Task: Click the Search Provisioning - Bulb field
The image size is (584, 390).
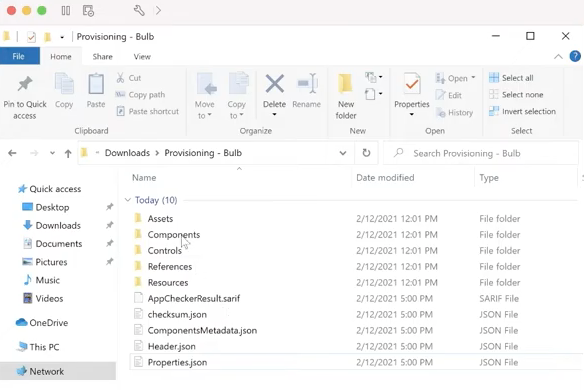Action: [x=481, y=153]
